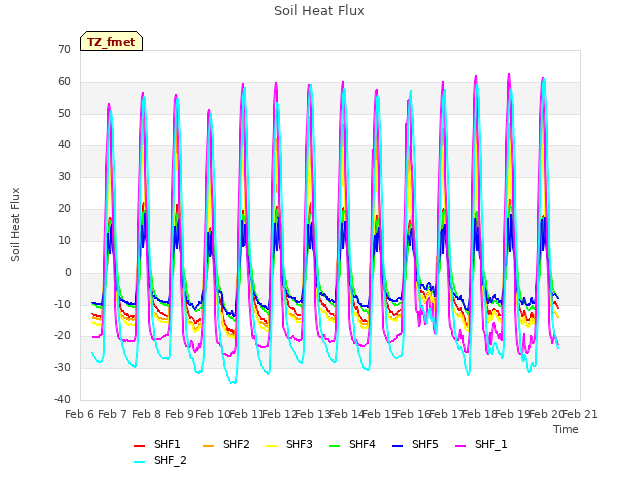Click the SHF5 legend entry
Image resolution: width=640 pixels, height=480 pixels.
coord(415,444)
